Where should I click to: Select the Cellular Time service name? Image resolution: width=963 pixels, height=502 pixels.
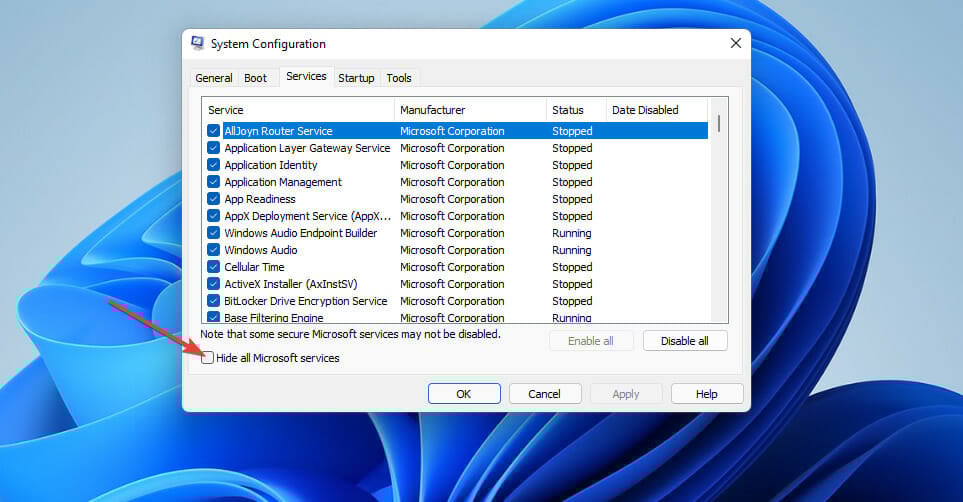254,267
